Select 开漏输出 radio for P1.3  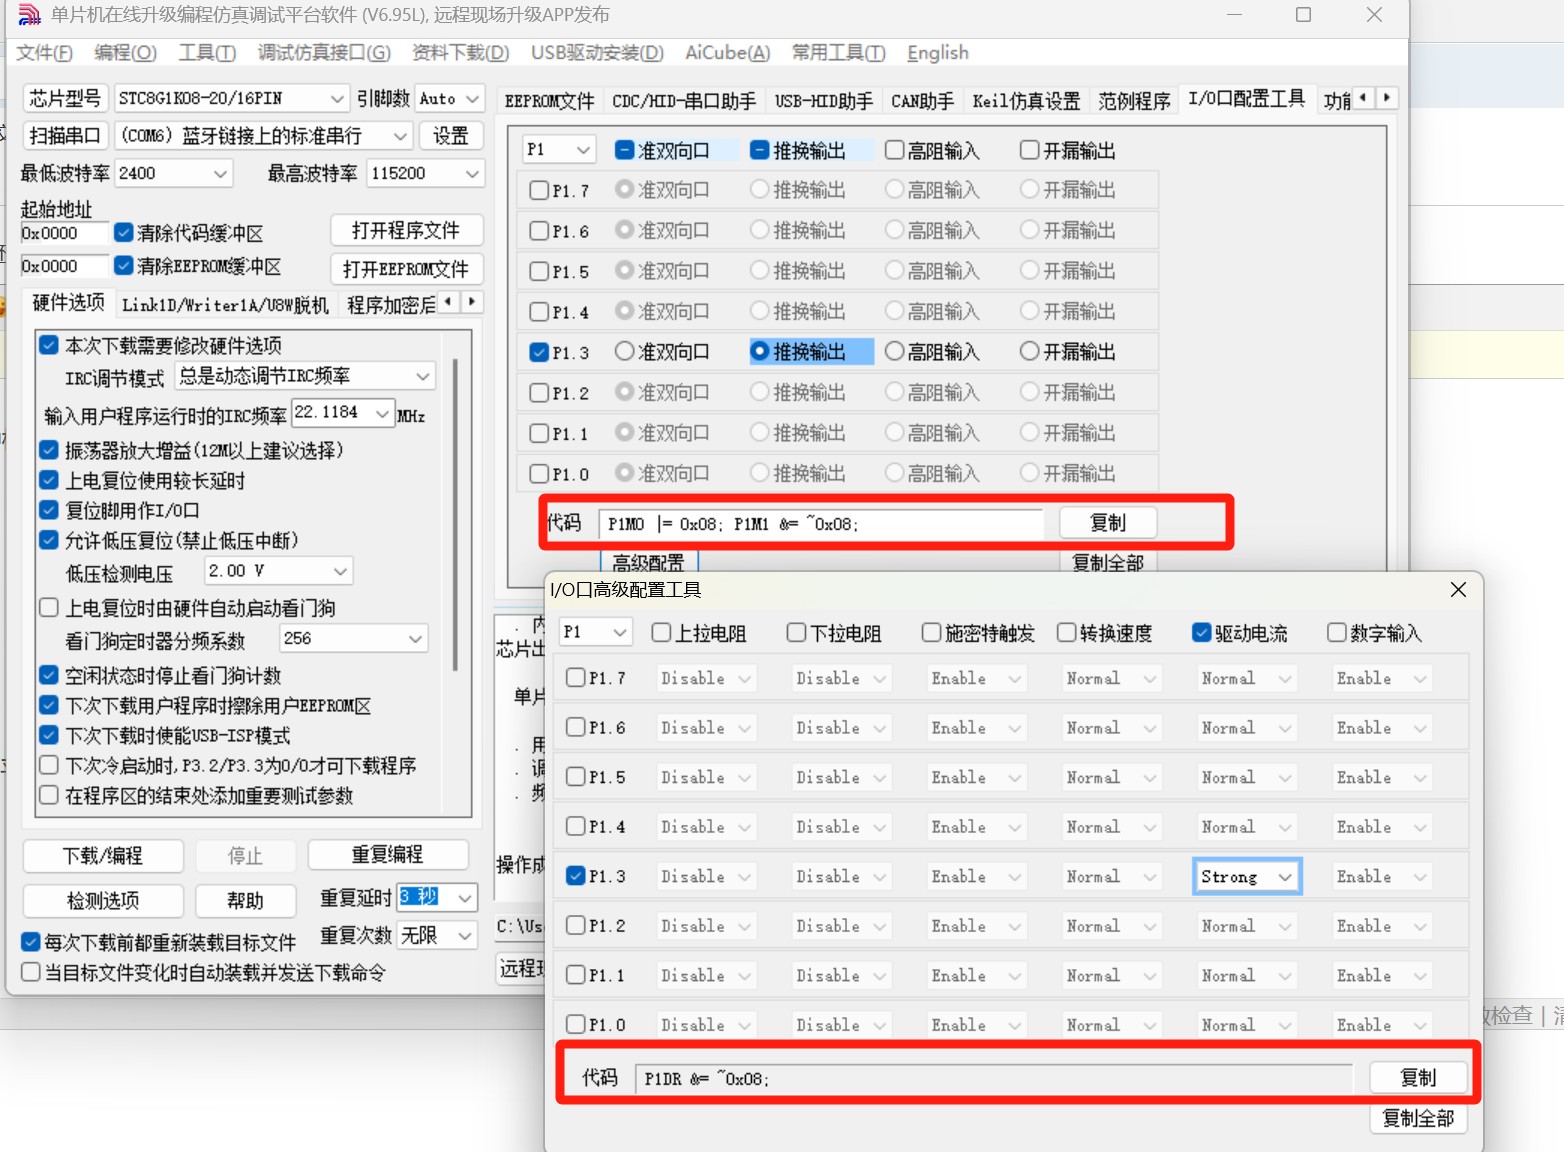tap(1030, 351)
